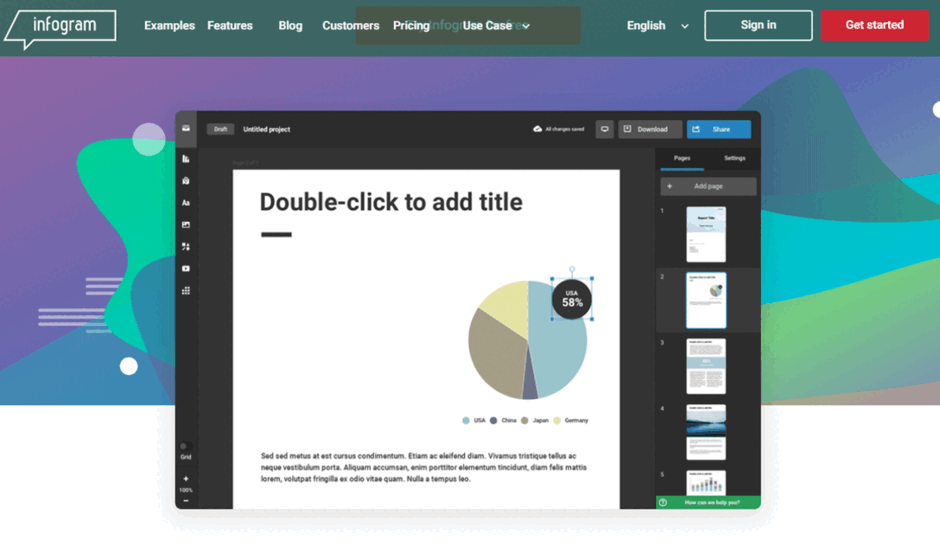Expand the Use Cases dropdown chevron
This screenshot has width=940, height=551.
click(x=526, y=26)
